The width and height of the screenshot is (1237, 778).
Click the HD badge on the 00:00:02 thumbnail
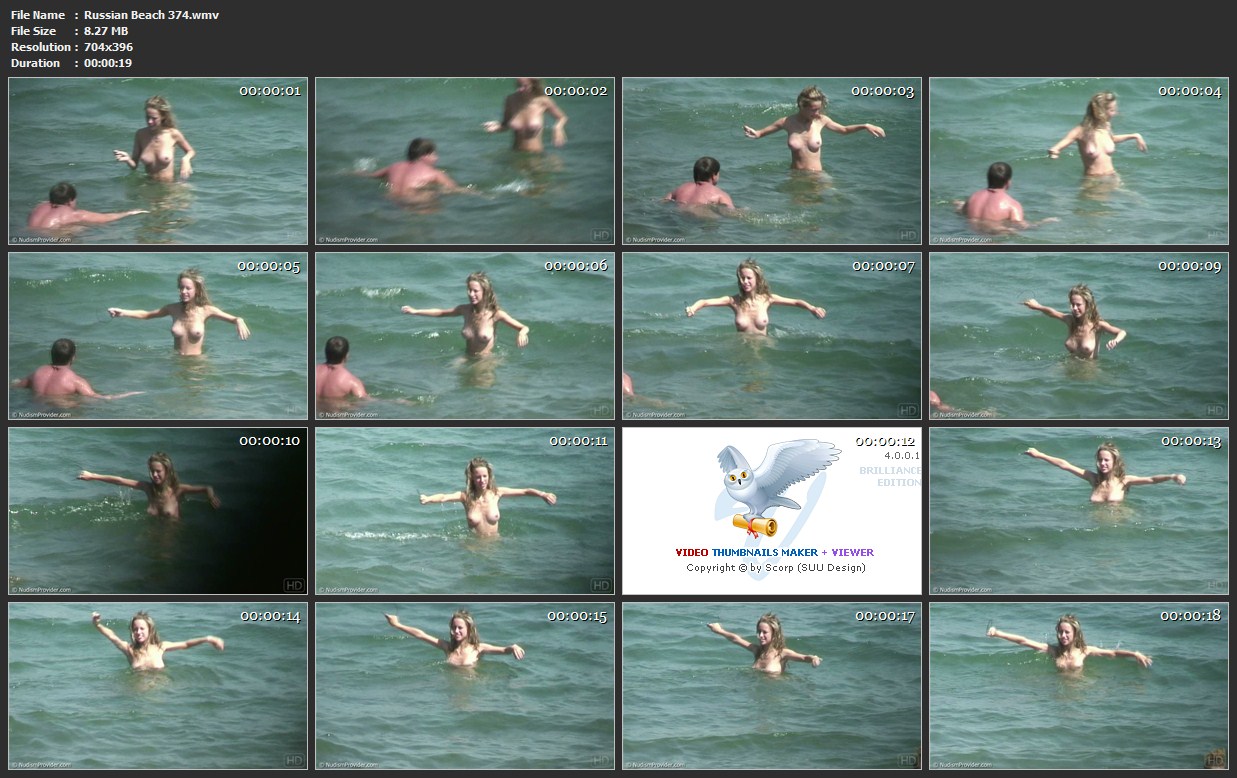pyautogui.click(x=601, y=235)
